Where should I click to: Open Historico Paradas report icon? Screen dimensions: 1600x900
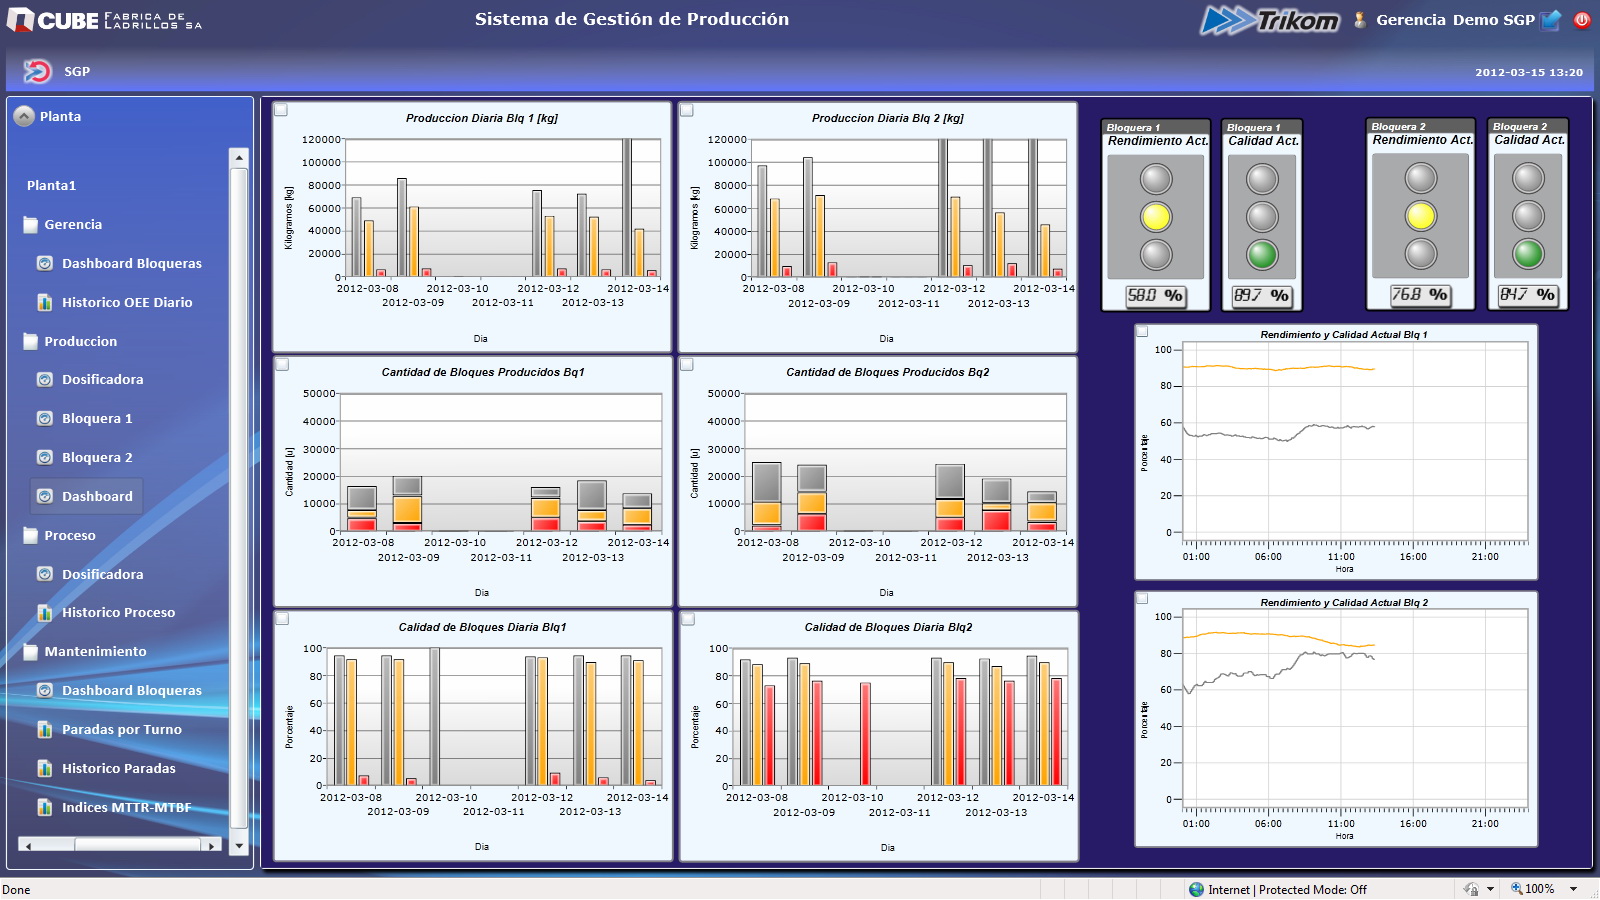coord(45,768)
